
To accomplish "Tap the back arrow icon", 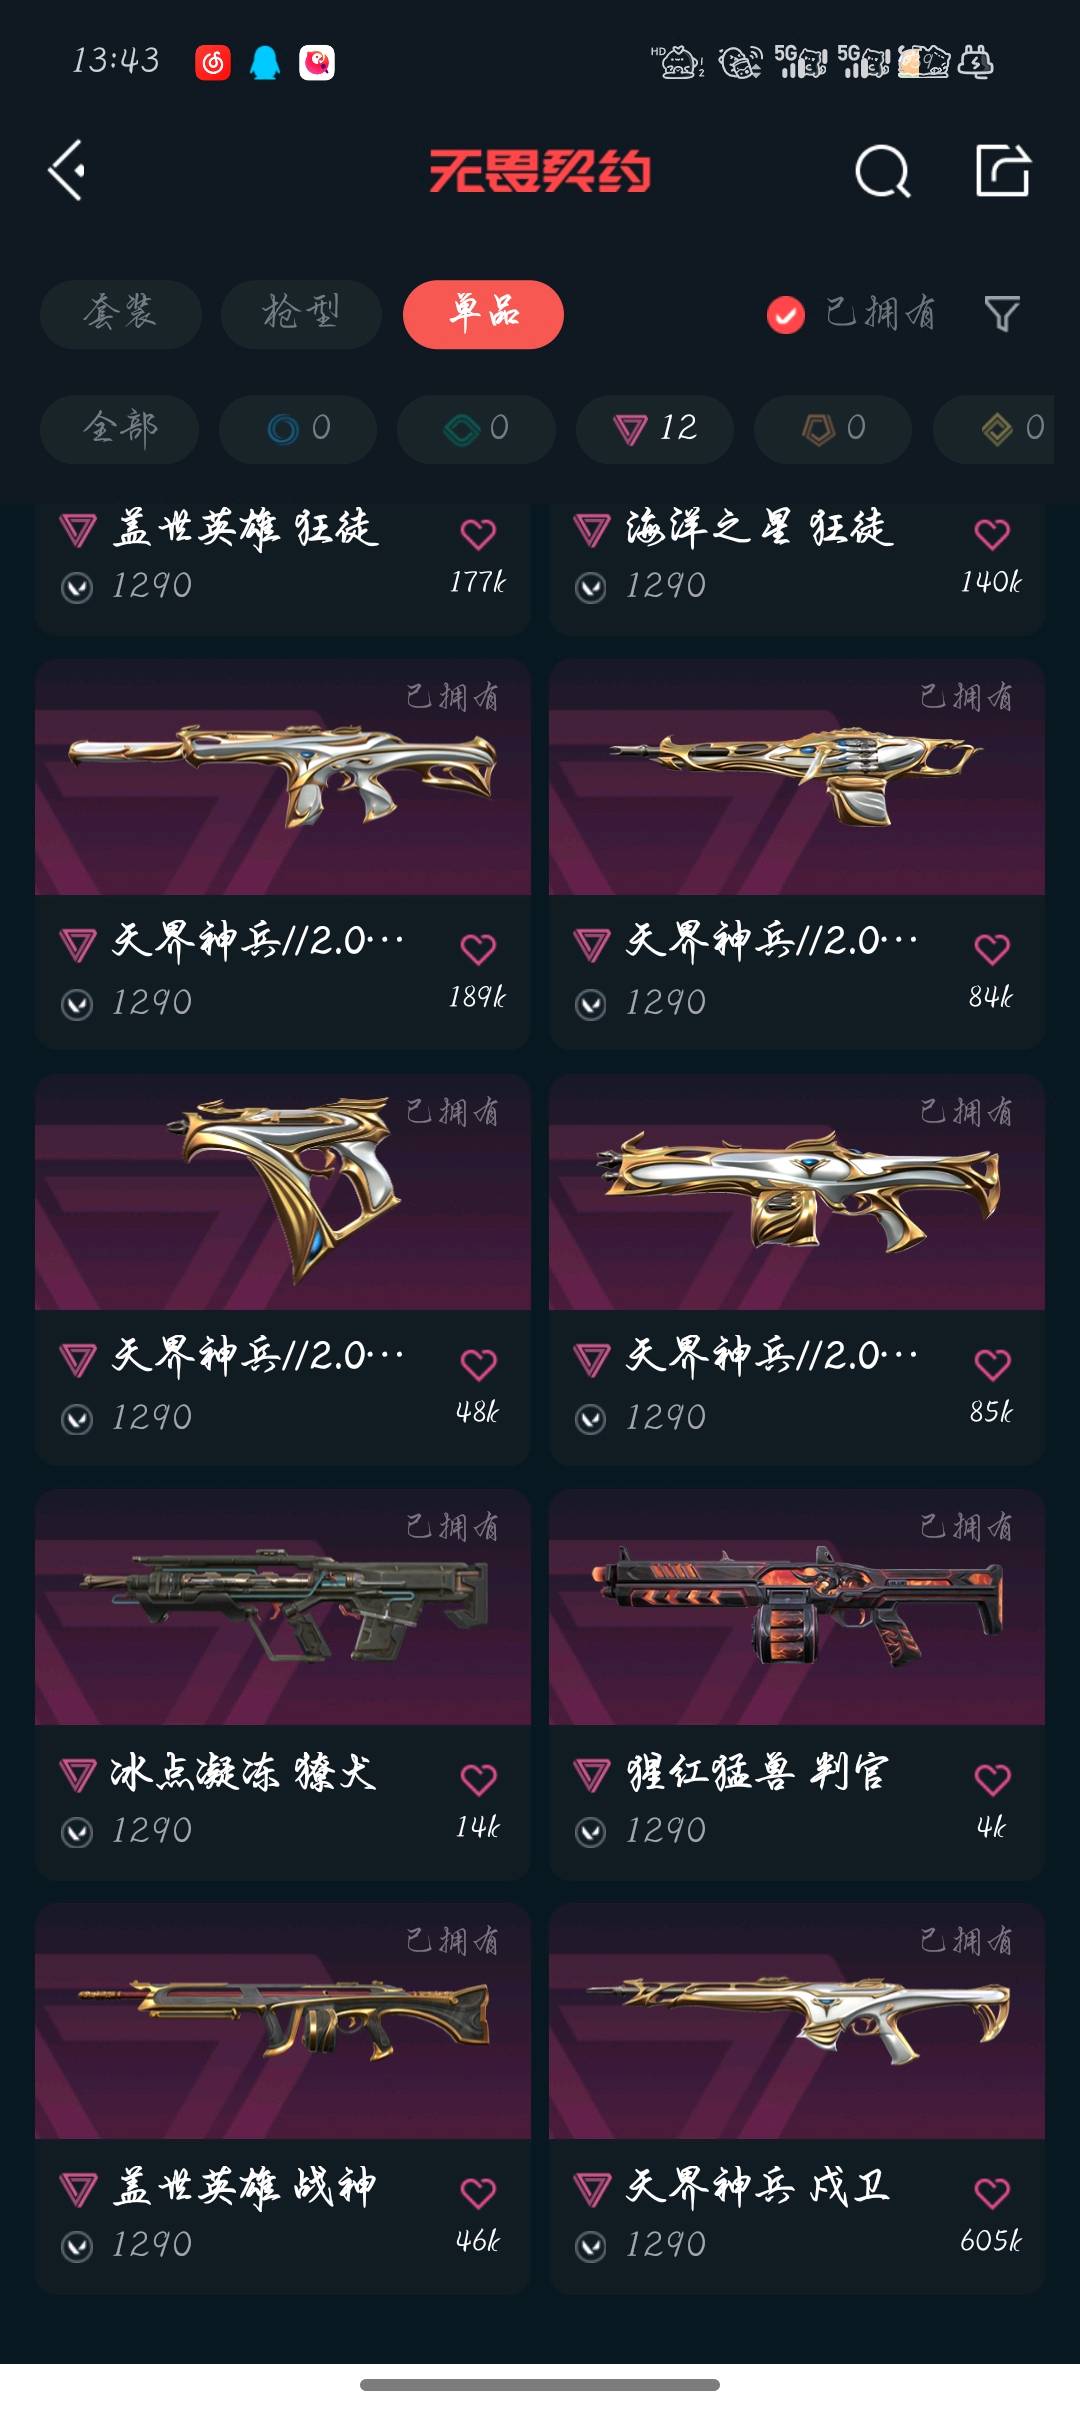I will (x=67, y=171).
